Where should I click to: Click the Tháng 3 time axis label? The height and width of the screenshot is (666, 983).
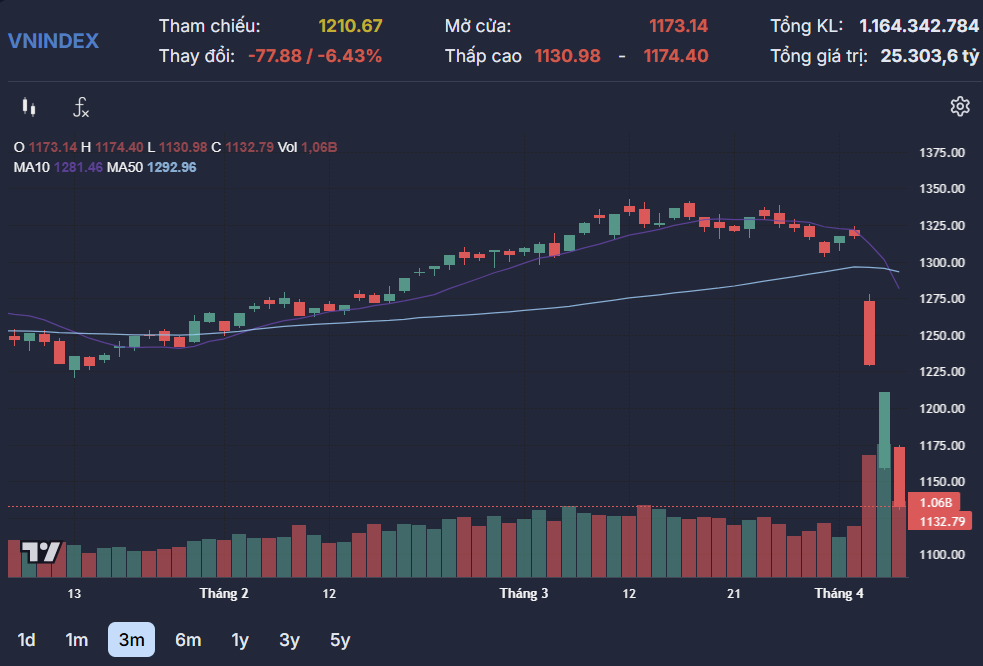click(x=524, y=594)
